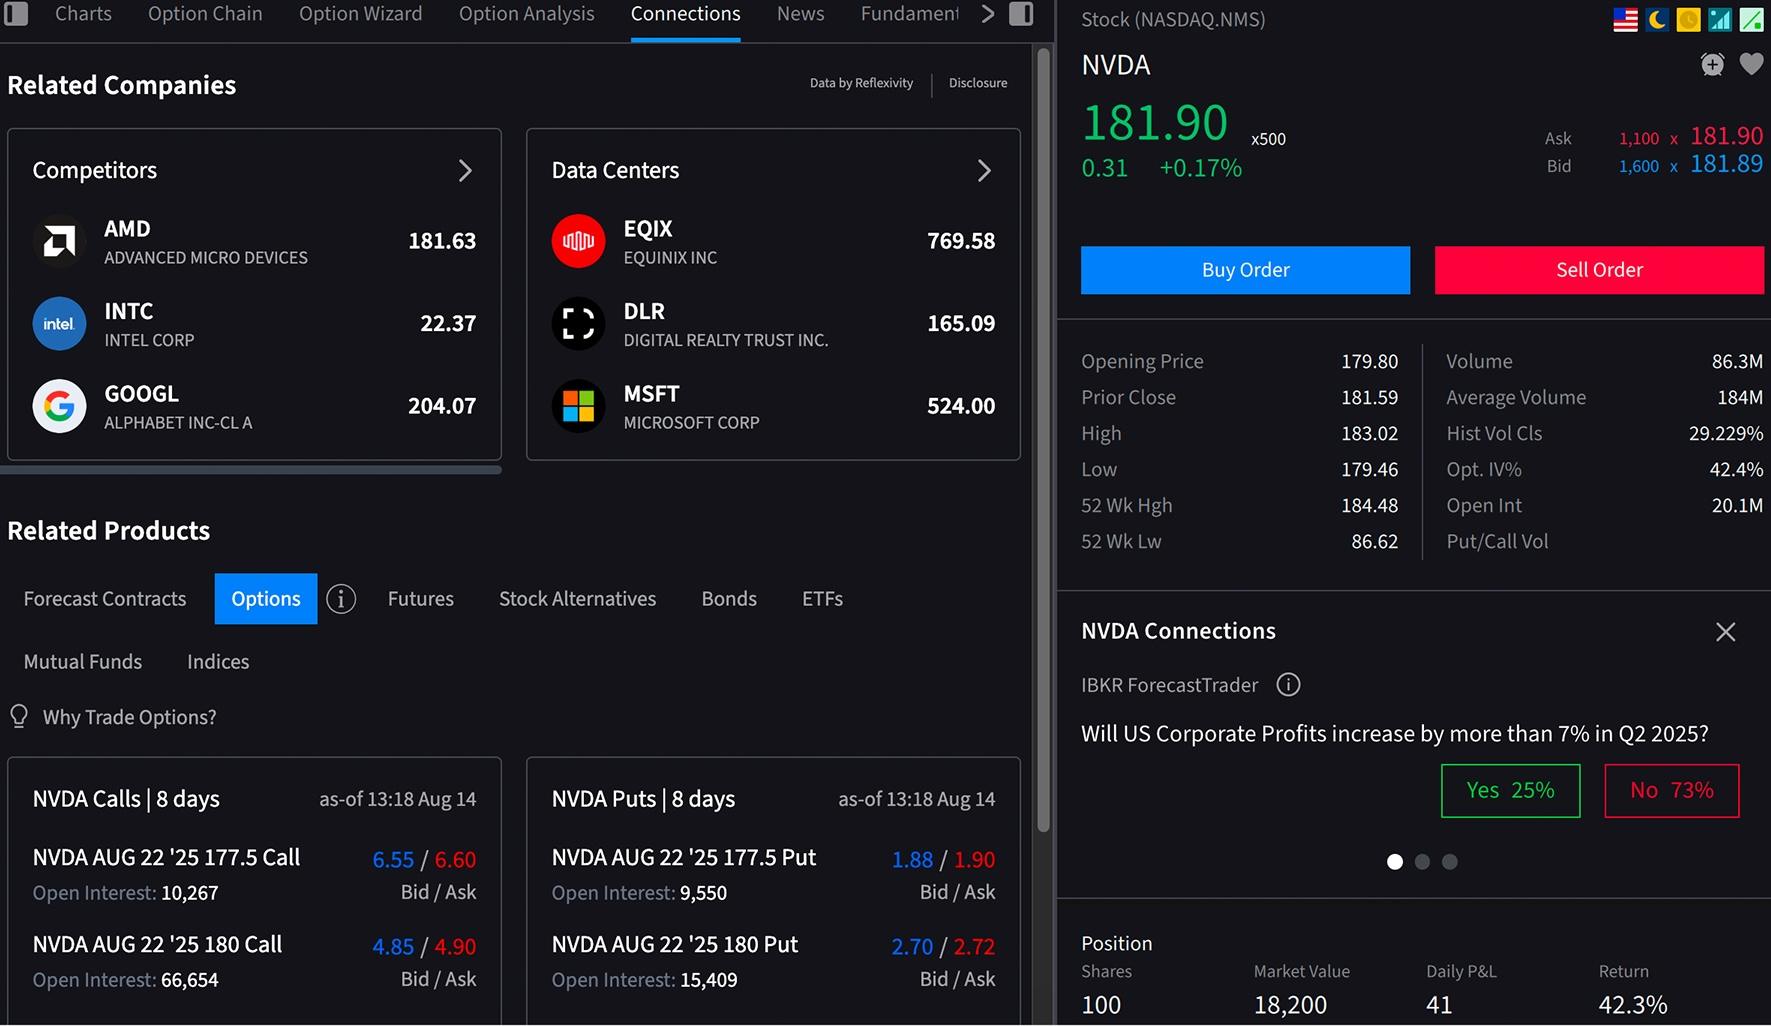Select the second carousel dot in NVDA Connections
The height and width of the screenshot is (1026, 1771).
(x=1422, y=862)
